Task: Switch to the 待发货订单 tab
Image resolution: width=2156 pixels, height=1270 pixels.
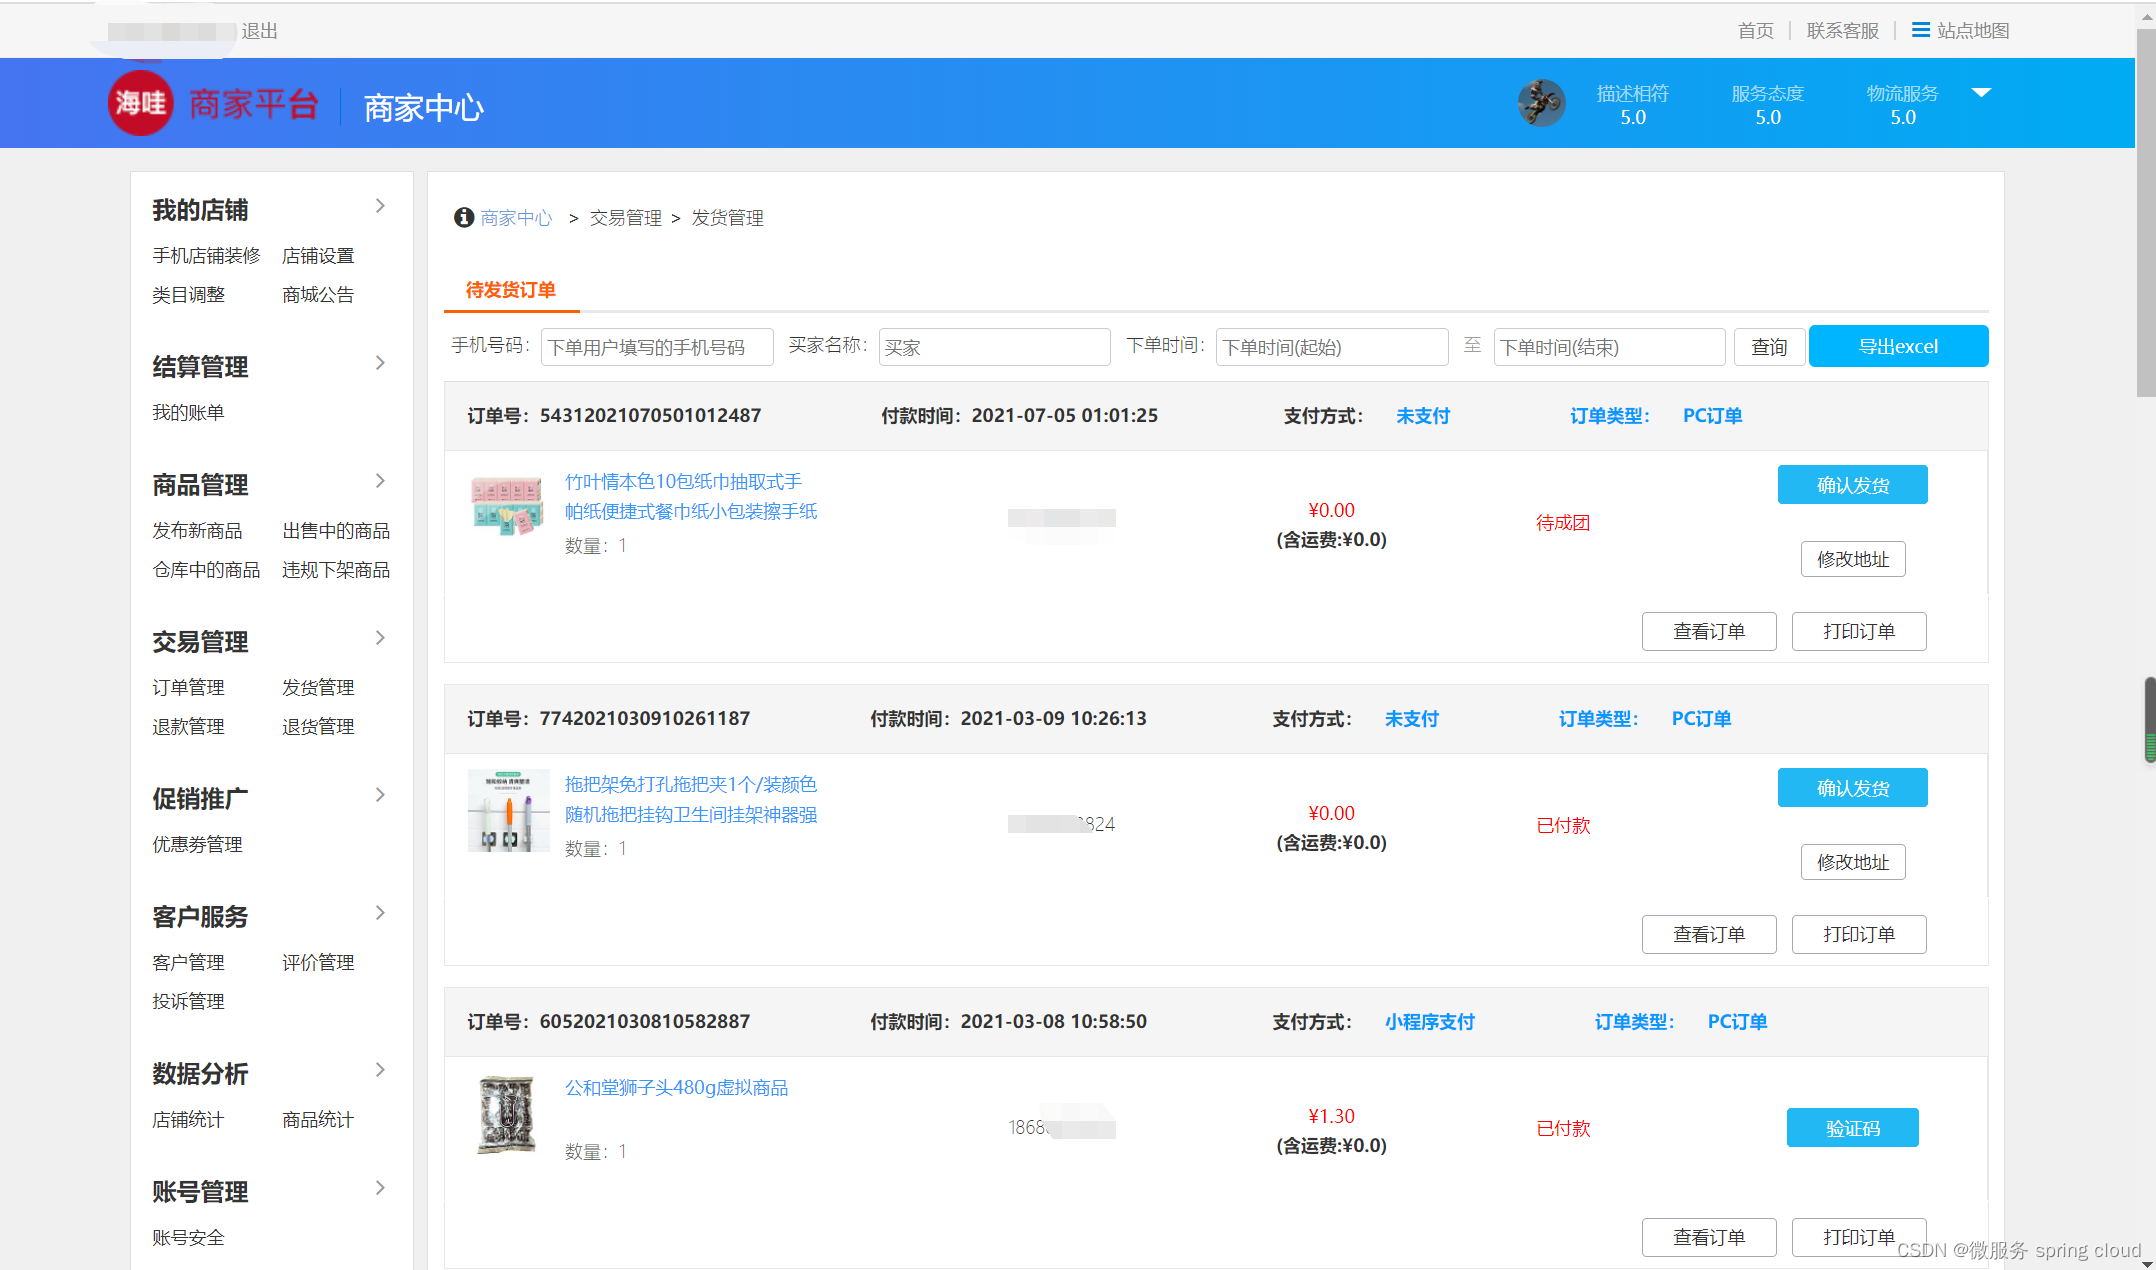Action: 510,290
